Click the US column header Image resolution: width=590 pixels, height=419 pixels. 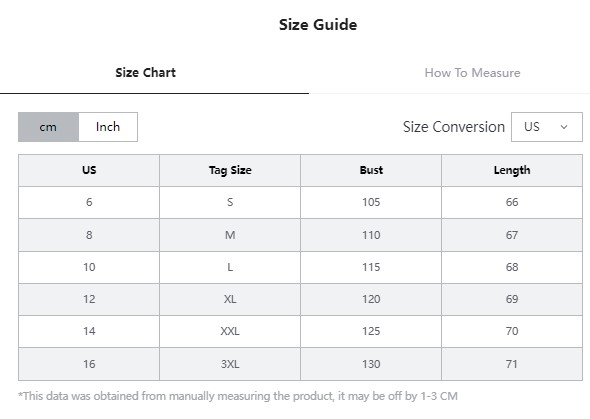point(89,170)
